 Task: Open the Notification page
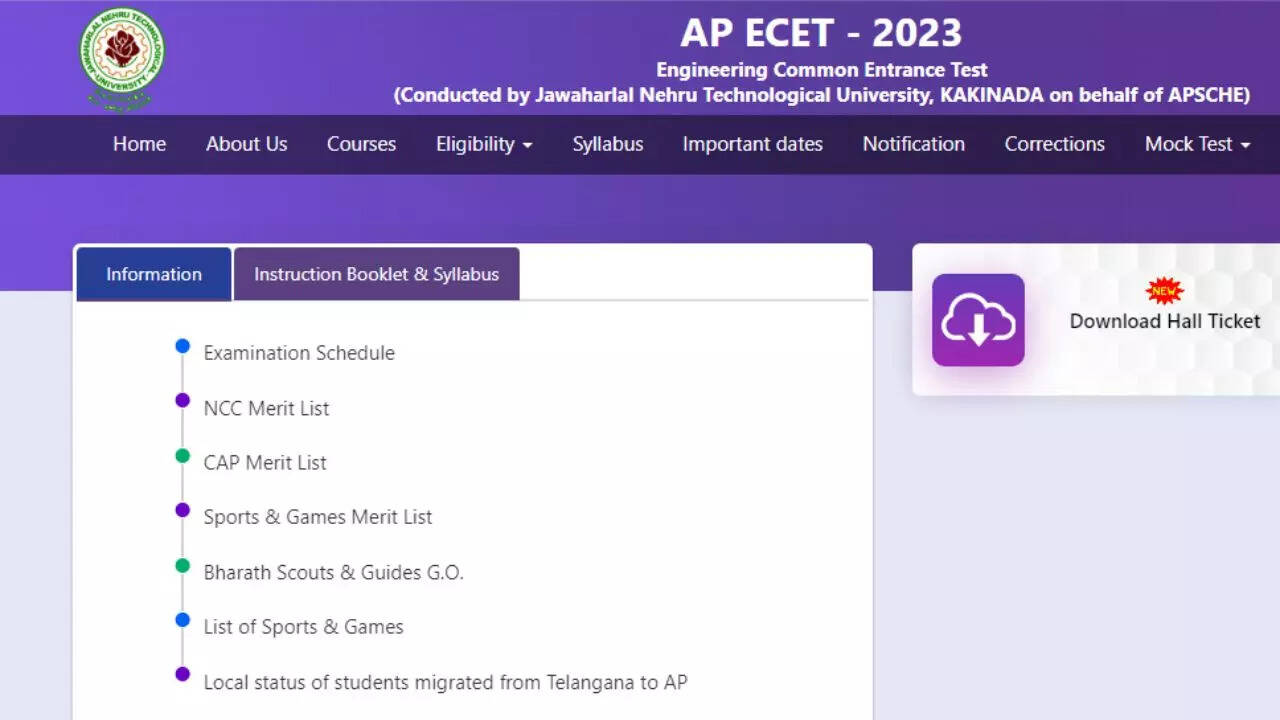click(913, 144)
